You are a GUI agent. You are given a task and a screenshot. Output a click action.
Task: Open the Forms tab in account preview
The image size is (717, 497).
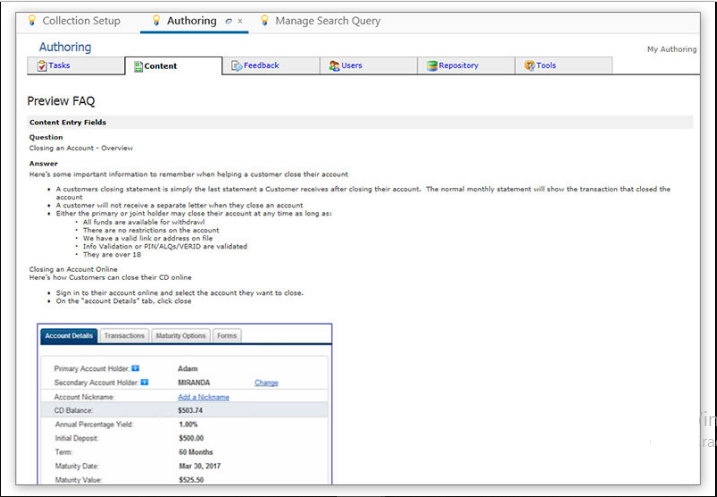pyautogui.click(x=227, y=336)
